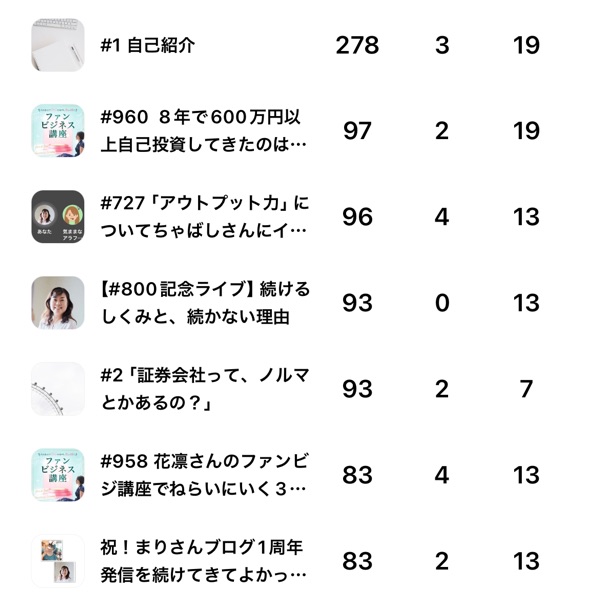Viewport: 600px width, 600px height.
Task: Open the ferris wheel thumbnail for episode #2
Action: click(58, 389)
